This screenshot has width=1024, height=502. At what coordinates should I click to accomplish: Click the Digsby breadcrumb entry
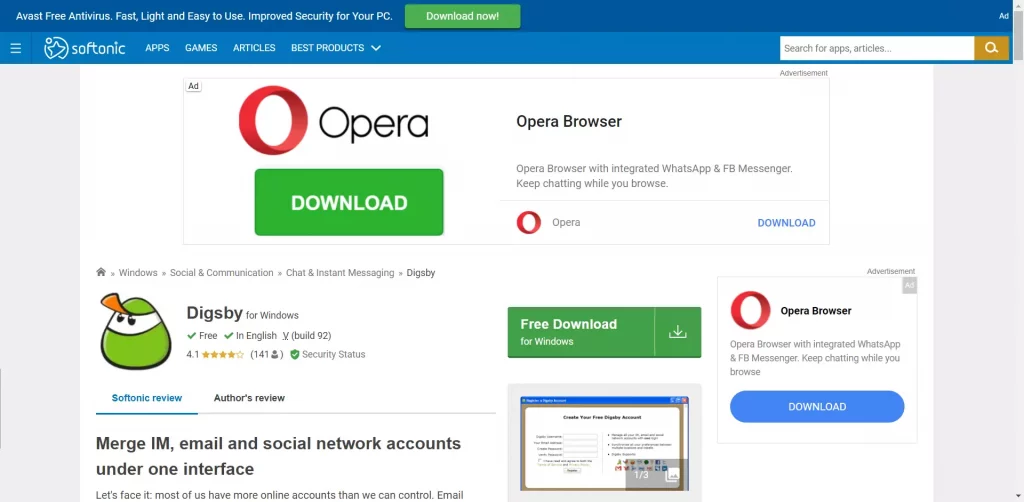point(421,272)
